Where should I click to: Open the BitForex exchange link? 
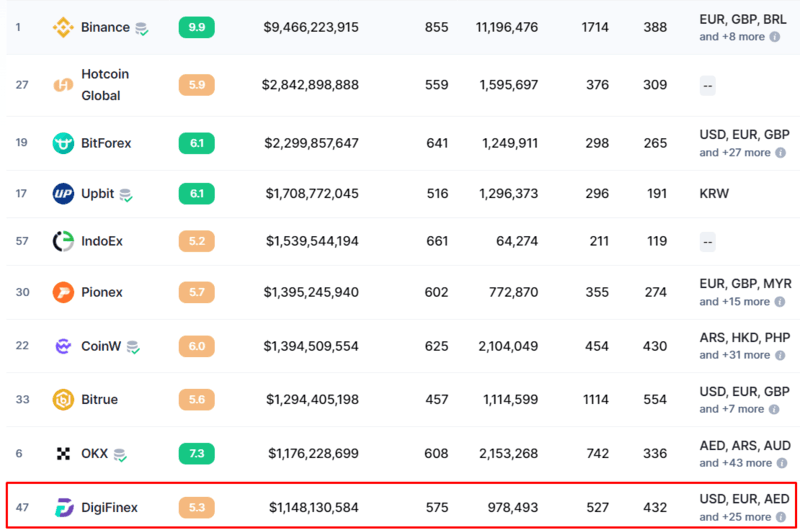click(106, 143)
